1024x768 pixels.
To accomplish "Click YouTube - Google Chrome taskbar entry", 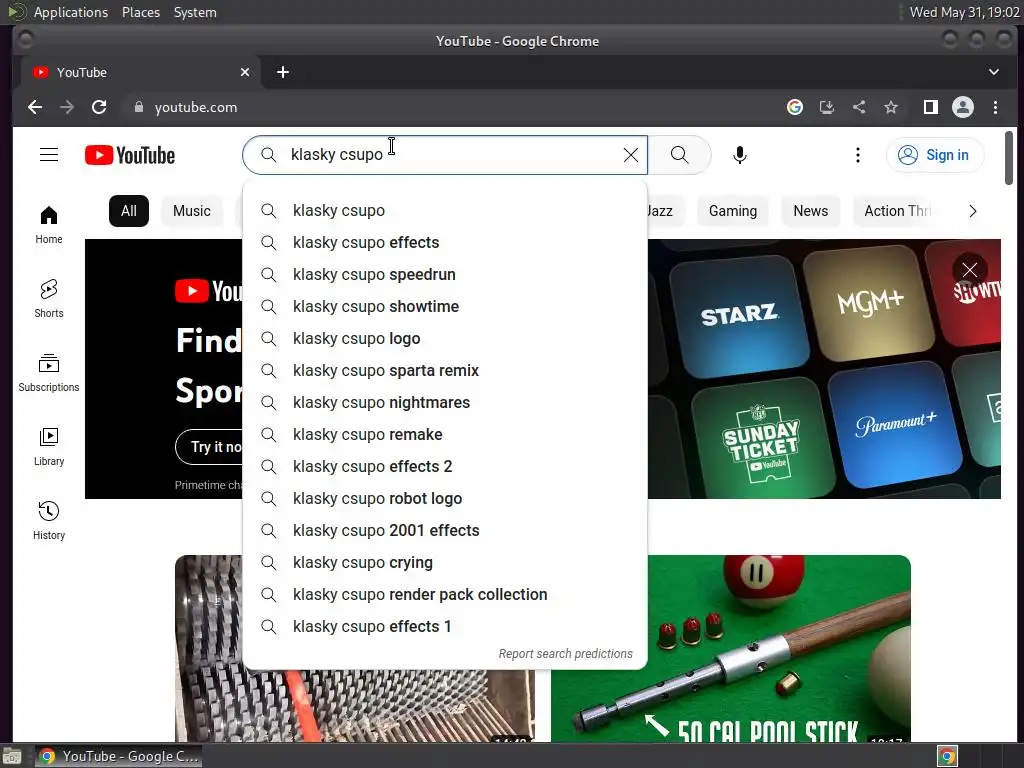I will (x=119, y=756).
